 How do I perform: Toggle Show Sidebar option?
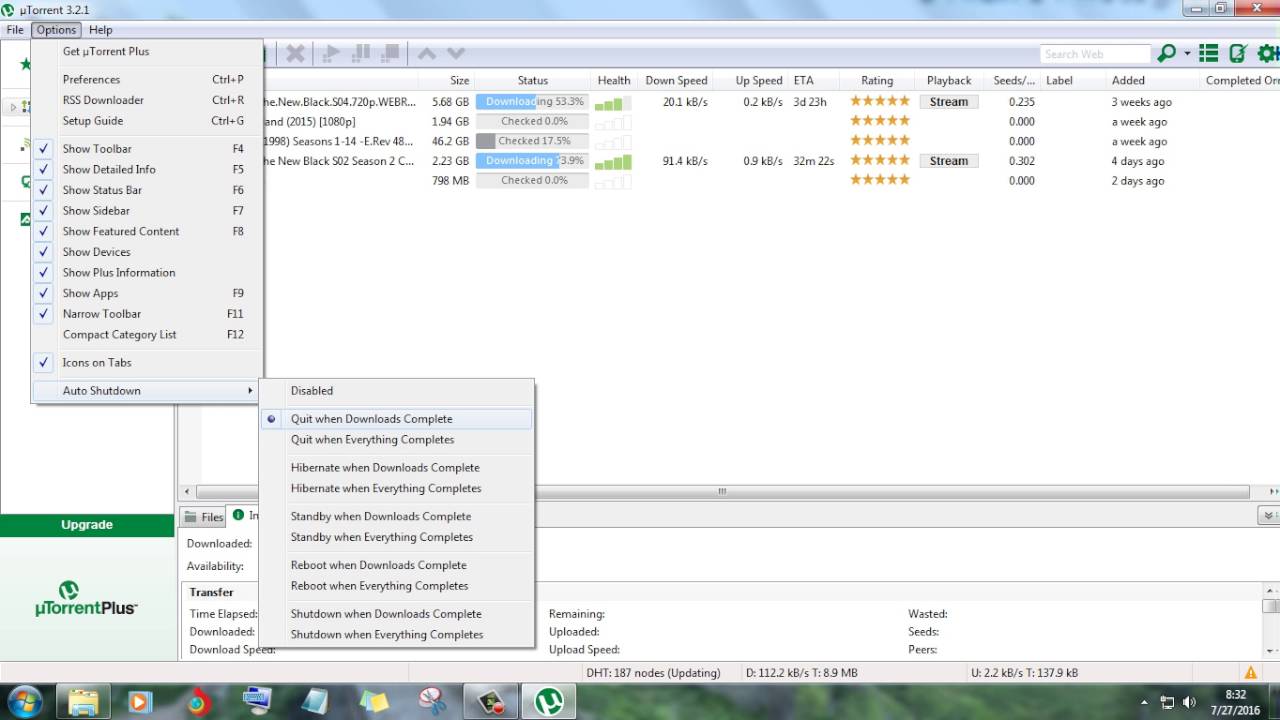pos(147,211)
